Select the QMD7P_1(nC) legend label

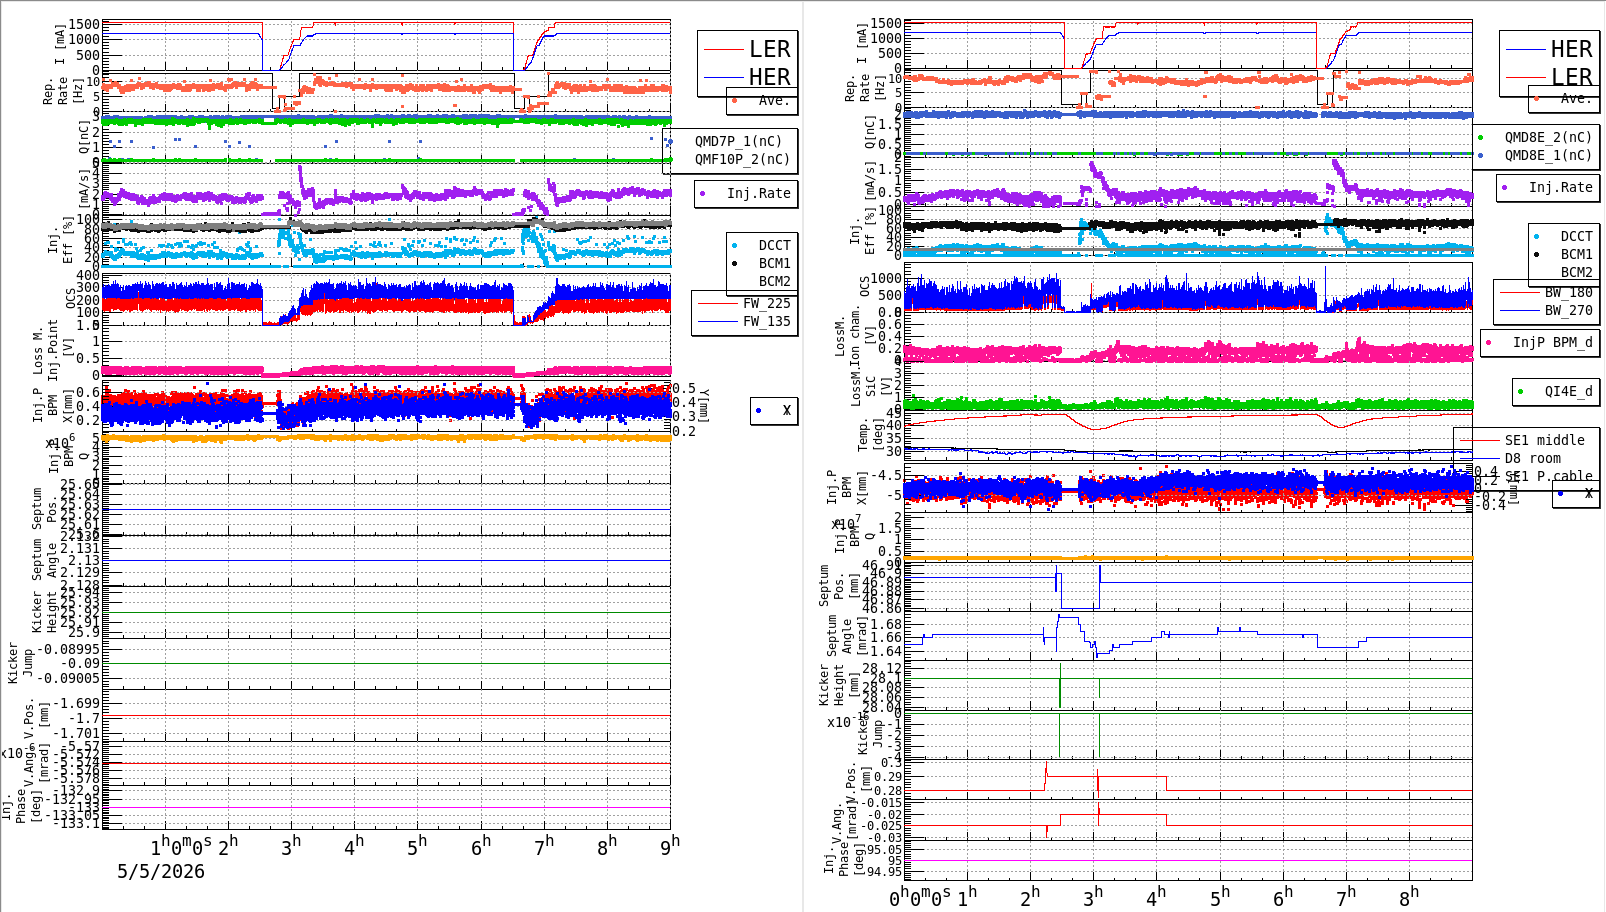click(738, 141)
